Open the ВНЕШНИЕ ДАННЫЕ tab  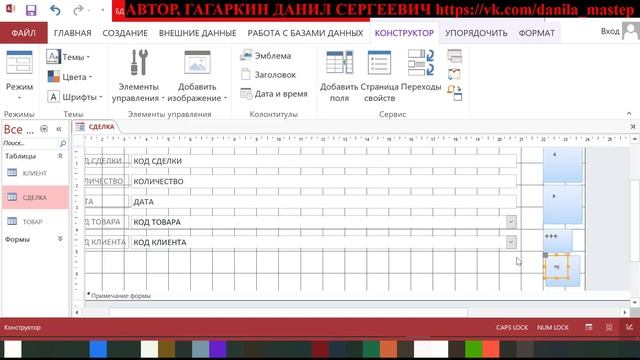pos(198,33)
